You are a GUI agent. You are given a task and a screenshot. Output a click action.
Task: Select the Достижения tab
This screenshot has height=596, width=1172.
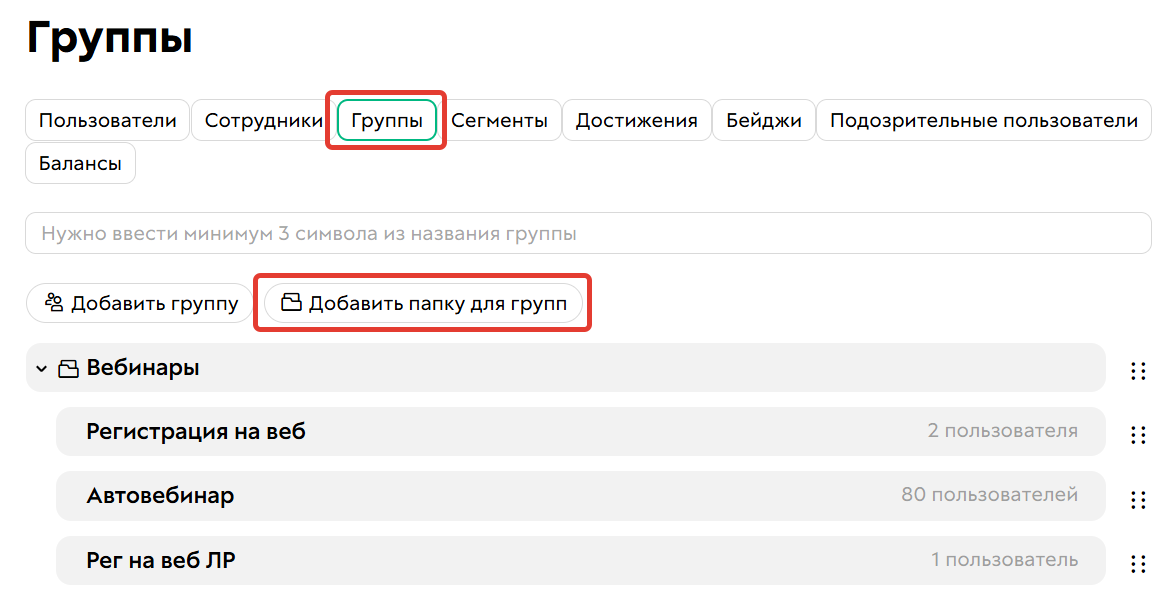tap(636, 119)
